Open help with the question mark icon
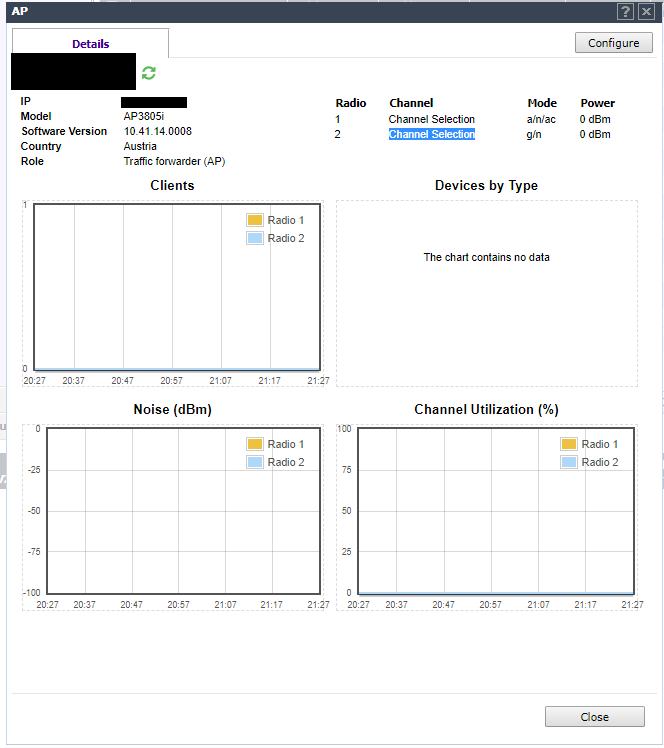The width and height of the screenshot is (664, 748). point(626,11)
